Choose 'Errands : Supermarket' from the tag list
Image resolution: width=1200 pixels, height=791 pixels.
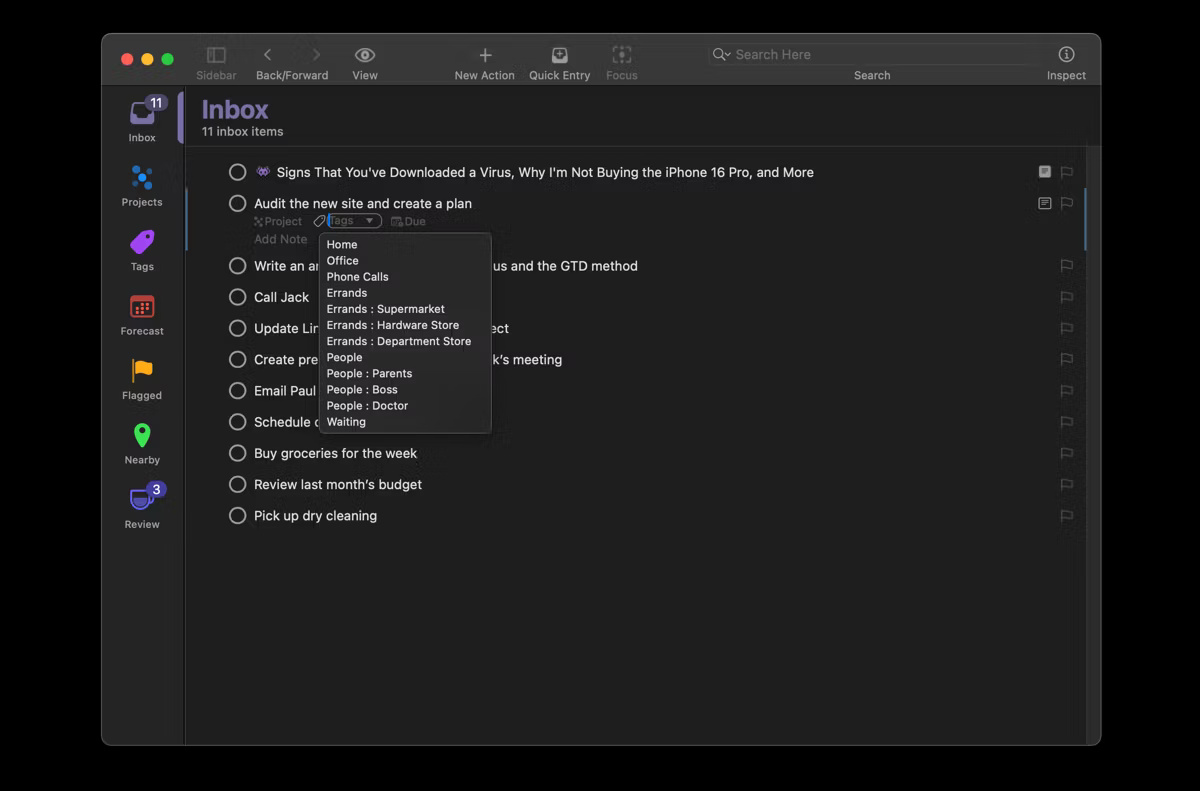pyautogui.click(x=385, y=308)
